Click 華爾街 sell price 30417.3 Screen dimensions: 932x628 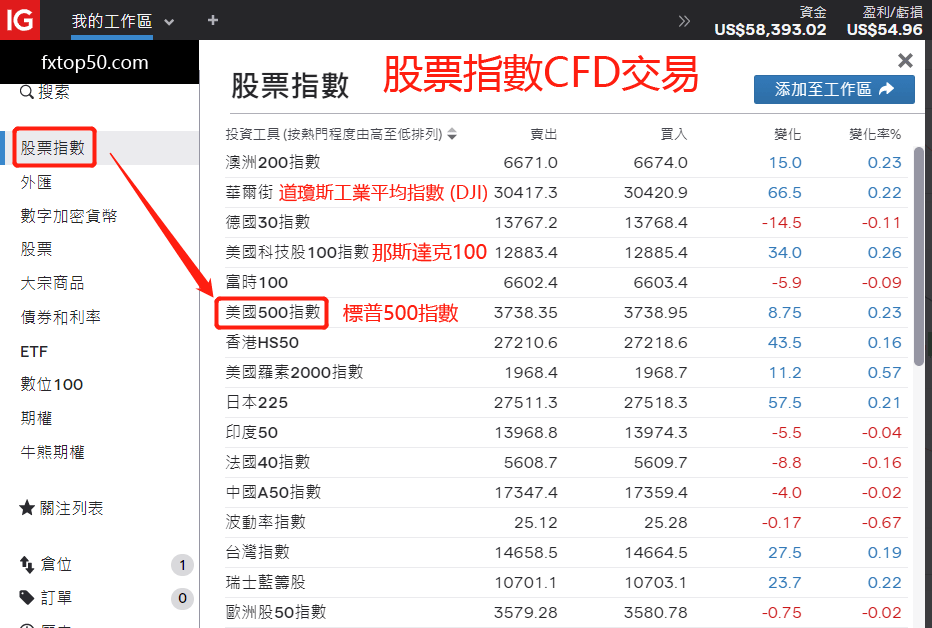coord(525,192)
